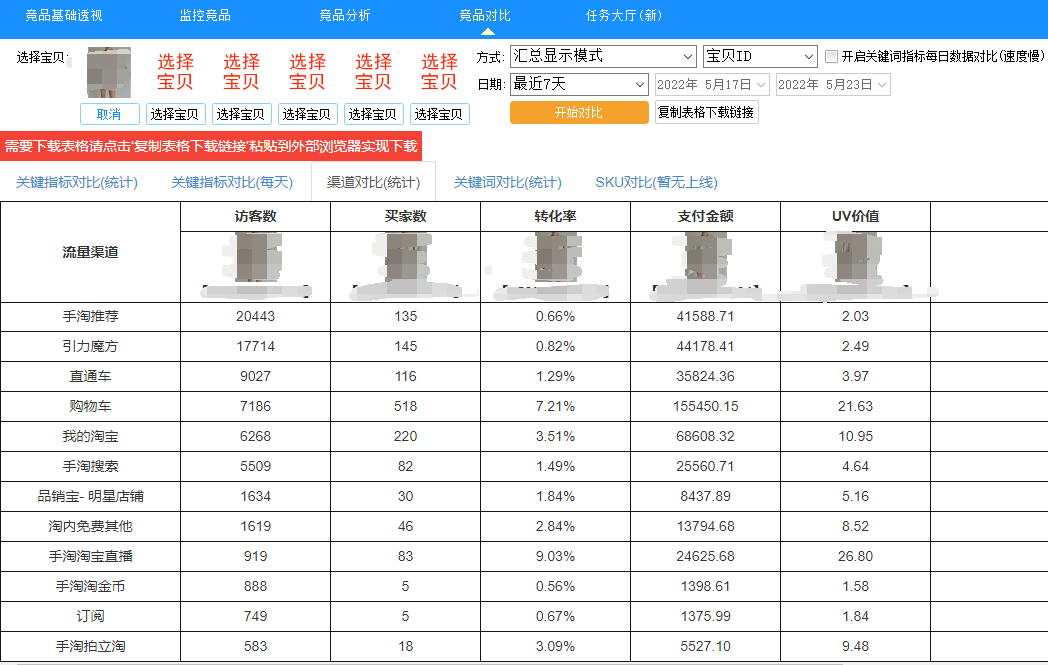Expand the 最近7天 date range dropdown

click(579, 84)
